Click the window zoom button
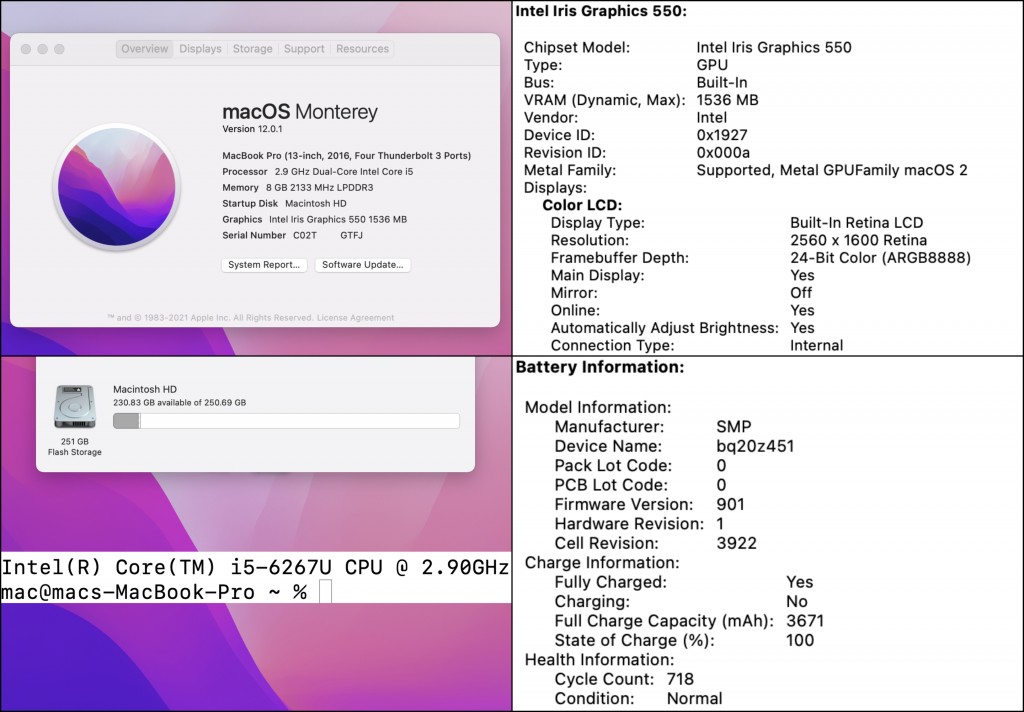Screen dimensions: 1024x712 point(59,49)
